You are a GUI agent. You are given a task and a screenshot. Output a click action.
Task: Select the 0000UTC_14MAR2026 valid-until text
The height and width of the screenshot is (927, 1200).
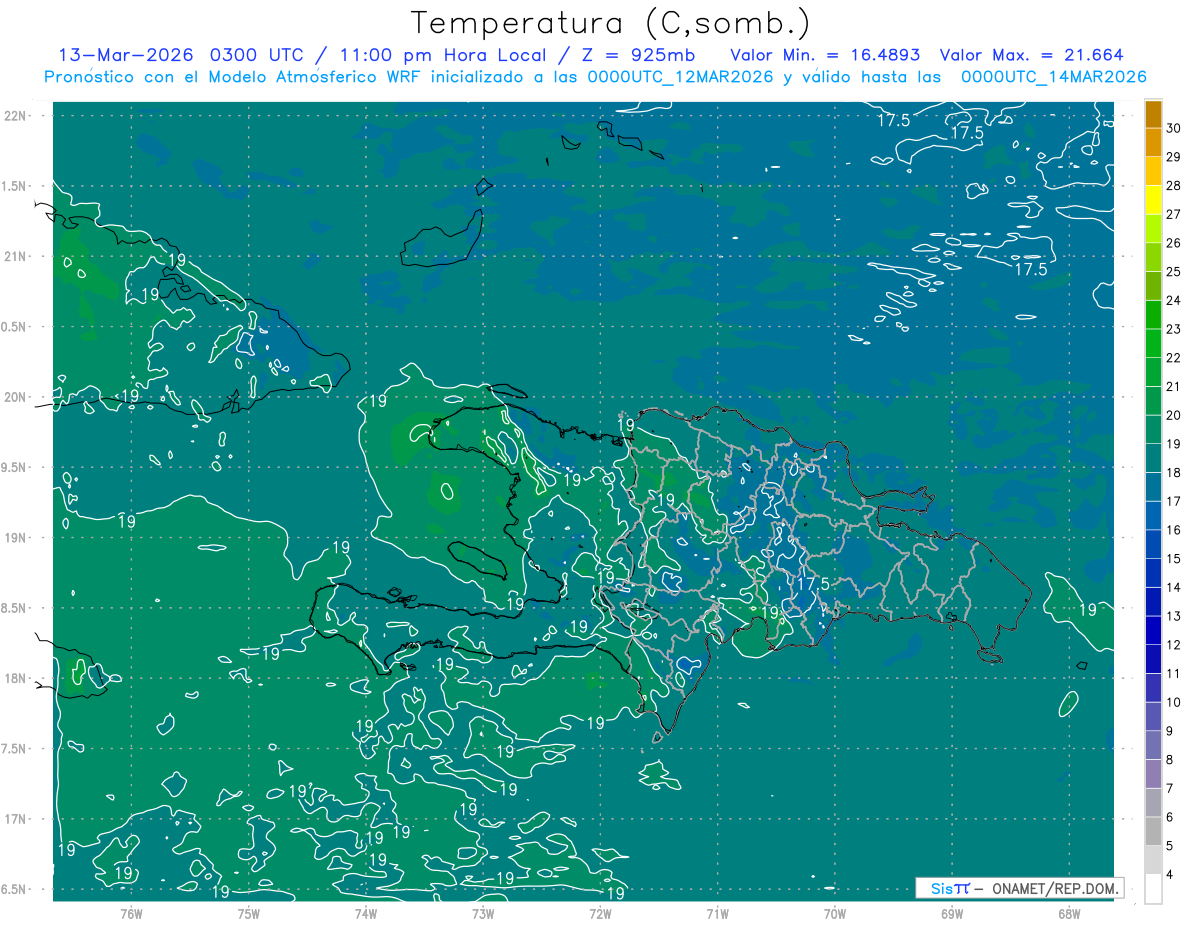(1053, 77)
